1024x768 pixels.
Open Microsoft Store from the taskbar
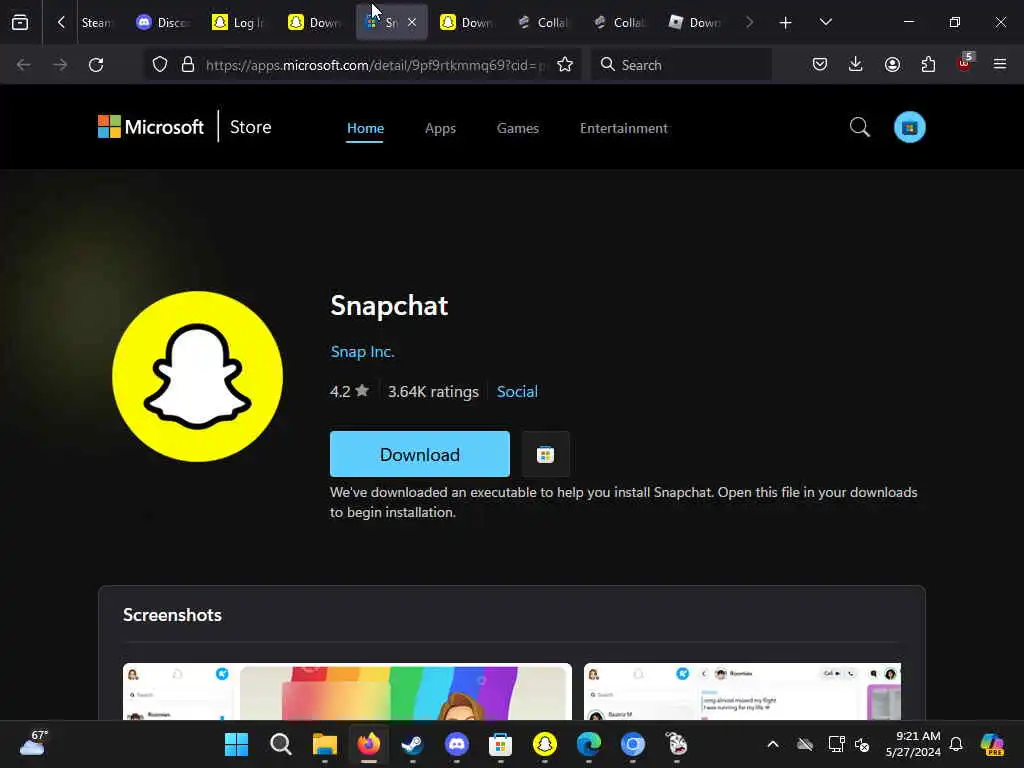point(500,744)
